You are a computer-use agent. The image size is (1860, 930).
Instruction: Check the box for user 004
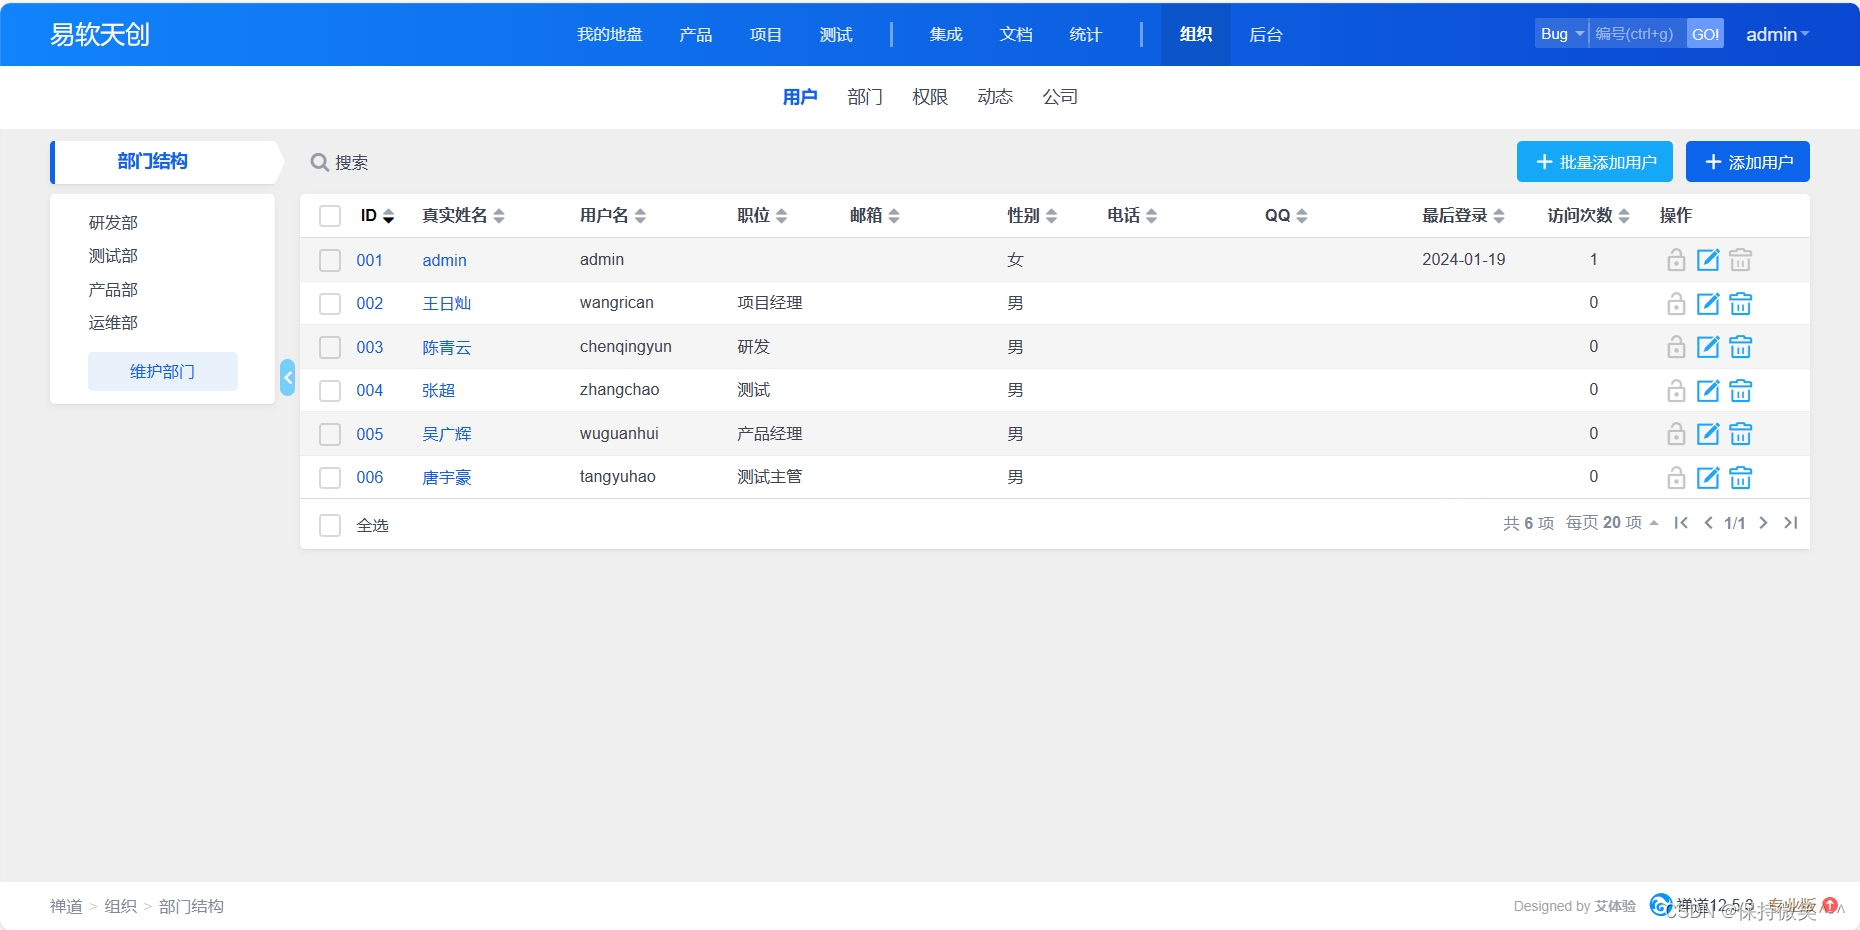pyautogui.click(x=330, y=391)
